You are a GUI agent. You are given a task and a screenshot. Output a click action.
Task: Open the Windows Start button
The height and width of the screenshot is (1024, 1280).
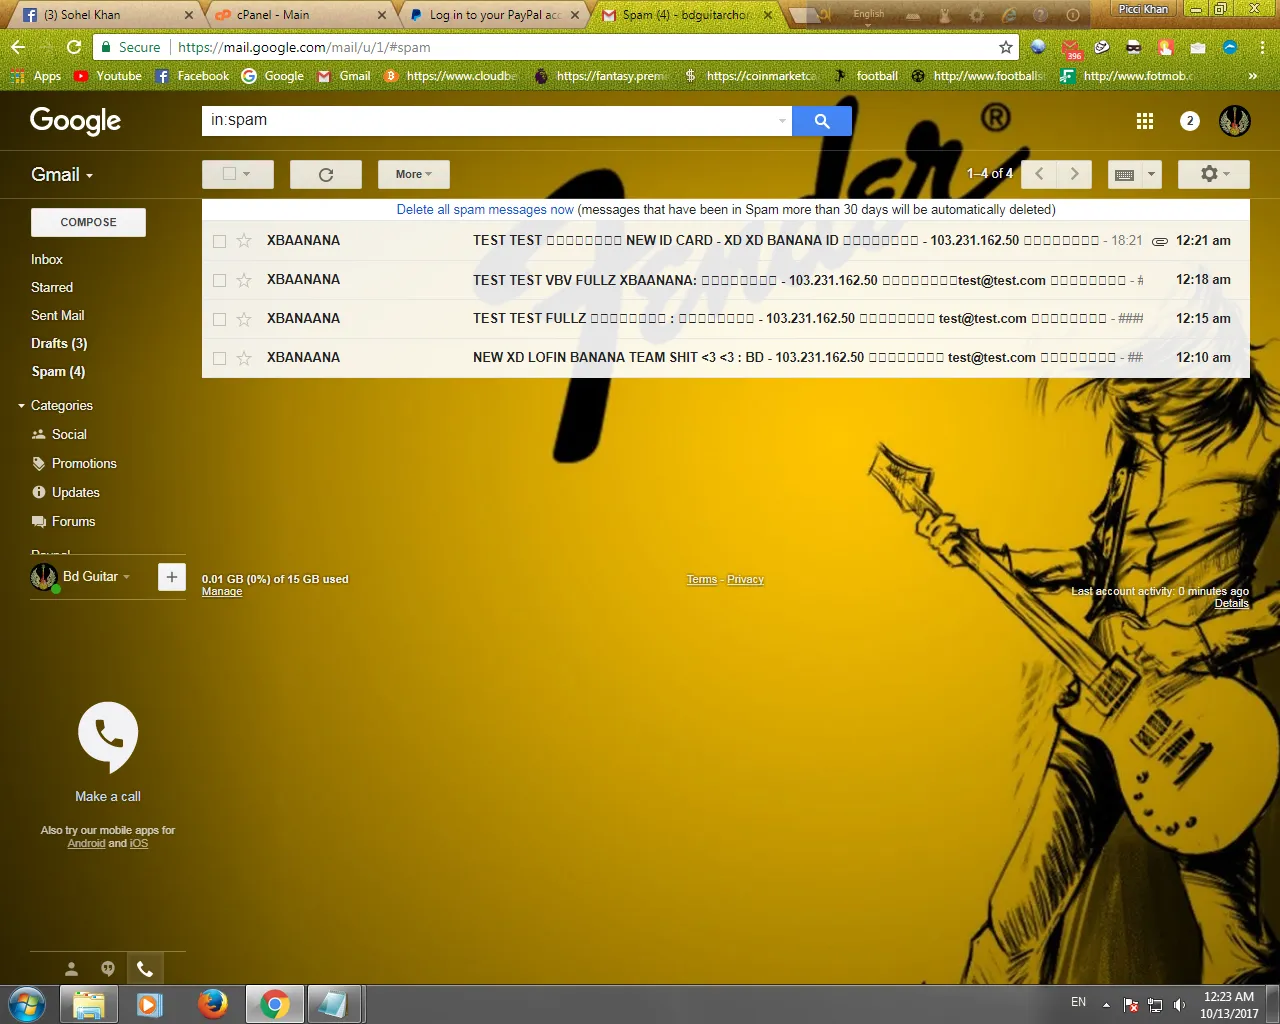click(x=27, y=1004)
